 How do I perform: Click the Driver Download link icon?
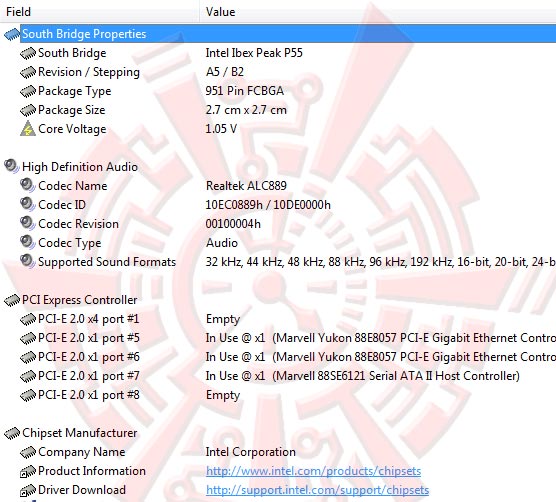click(28, 491)
